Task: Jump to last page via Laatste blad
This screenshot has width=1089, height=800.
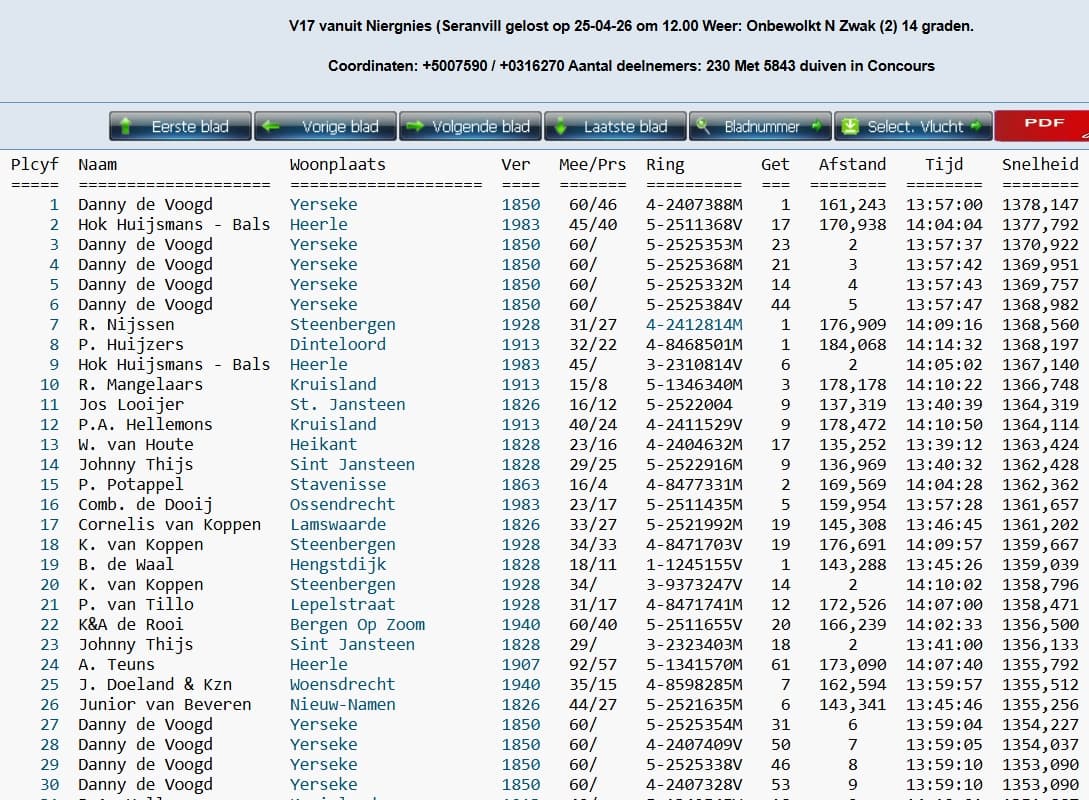Action: (x=615, y=126)
